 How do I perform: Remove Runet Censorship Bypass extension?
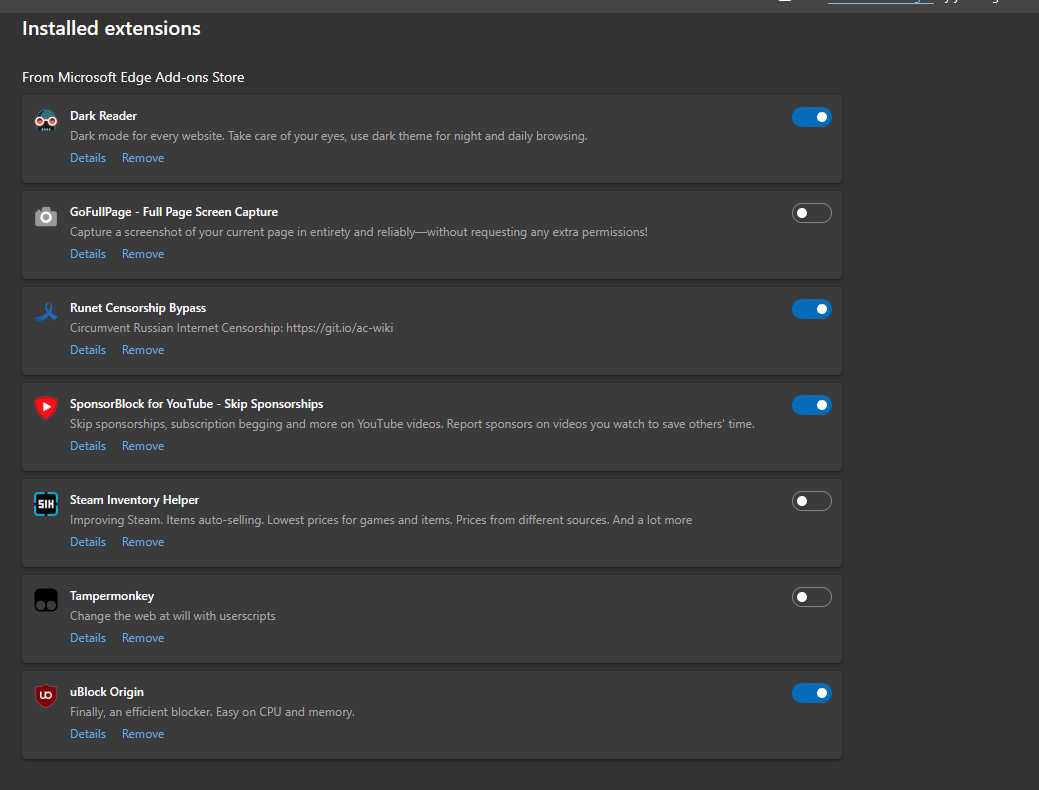click(143, 350)
